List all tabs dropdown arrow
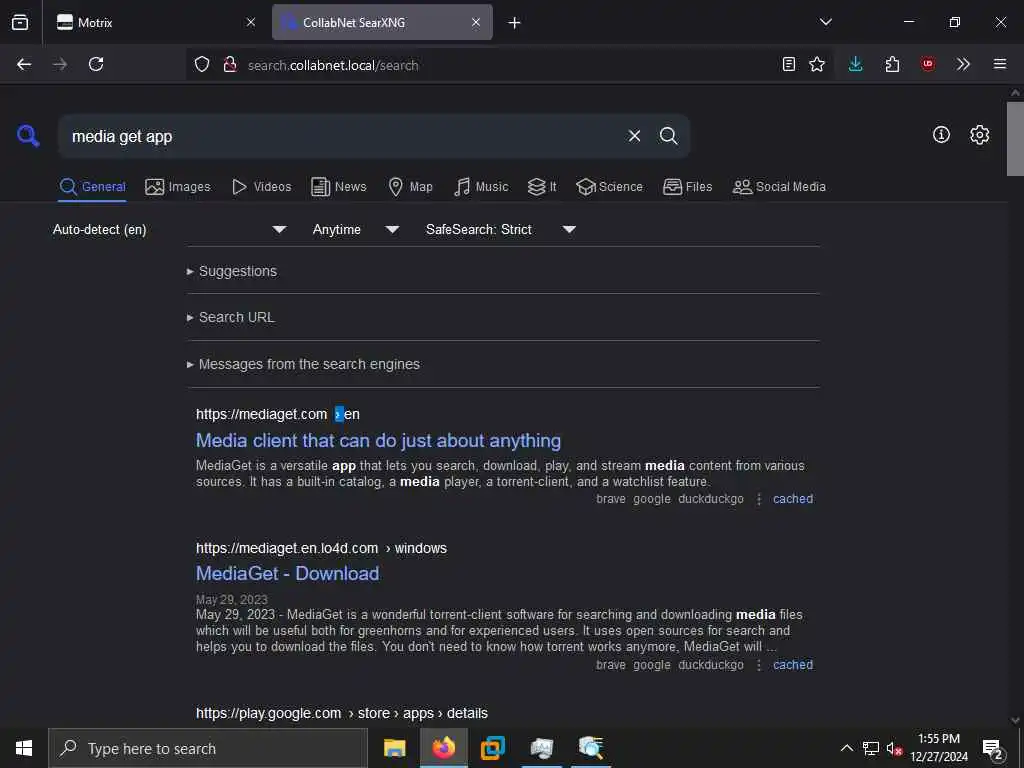Viewport: 1024px width, 768px height. (825, 22)
